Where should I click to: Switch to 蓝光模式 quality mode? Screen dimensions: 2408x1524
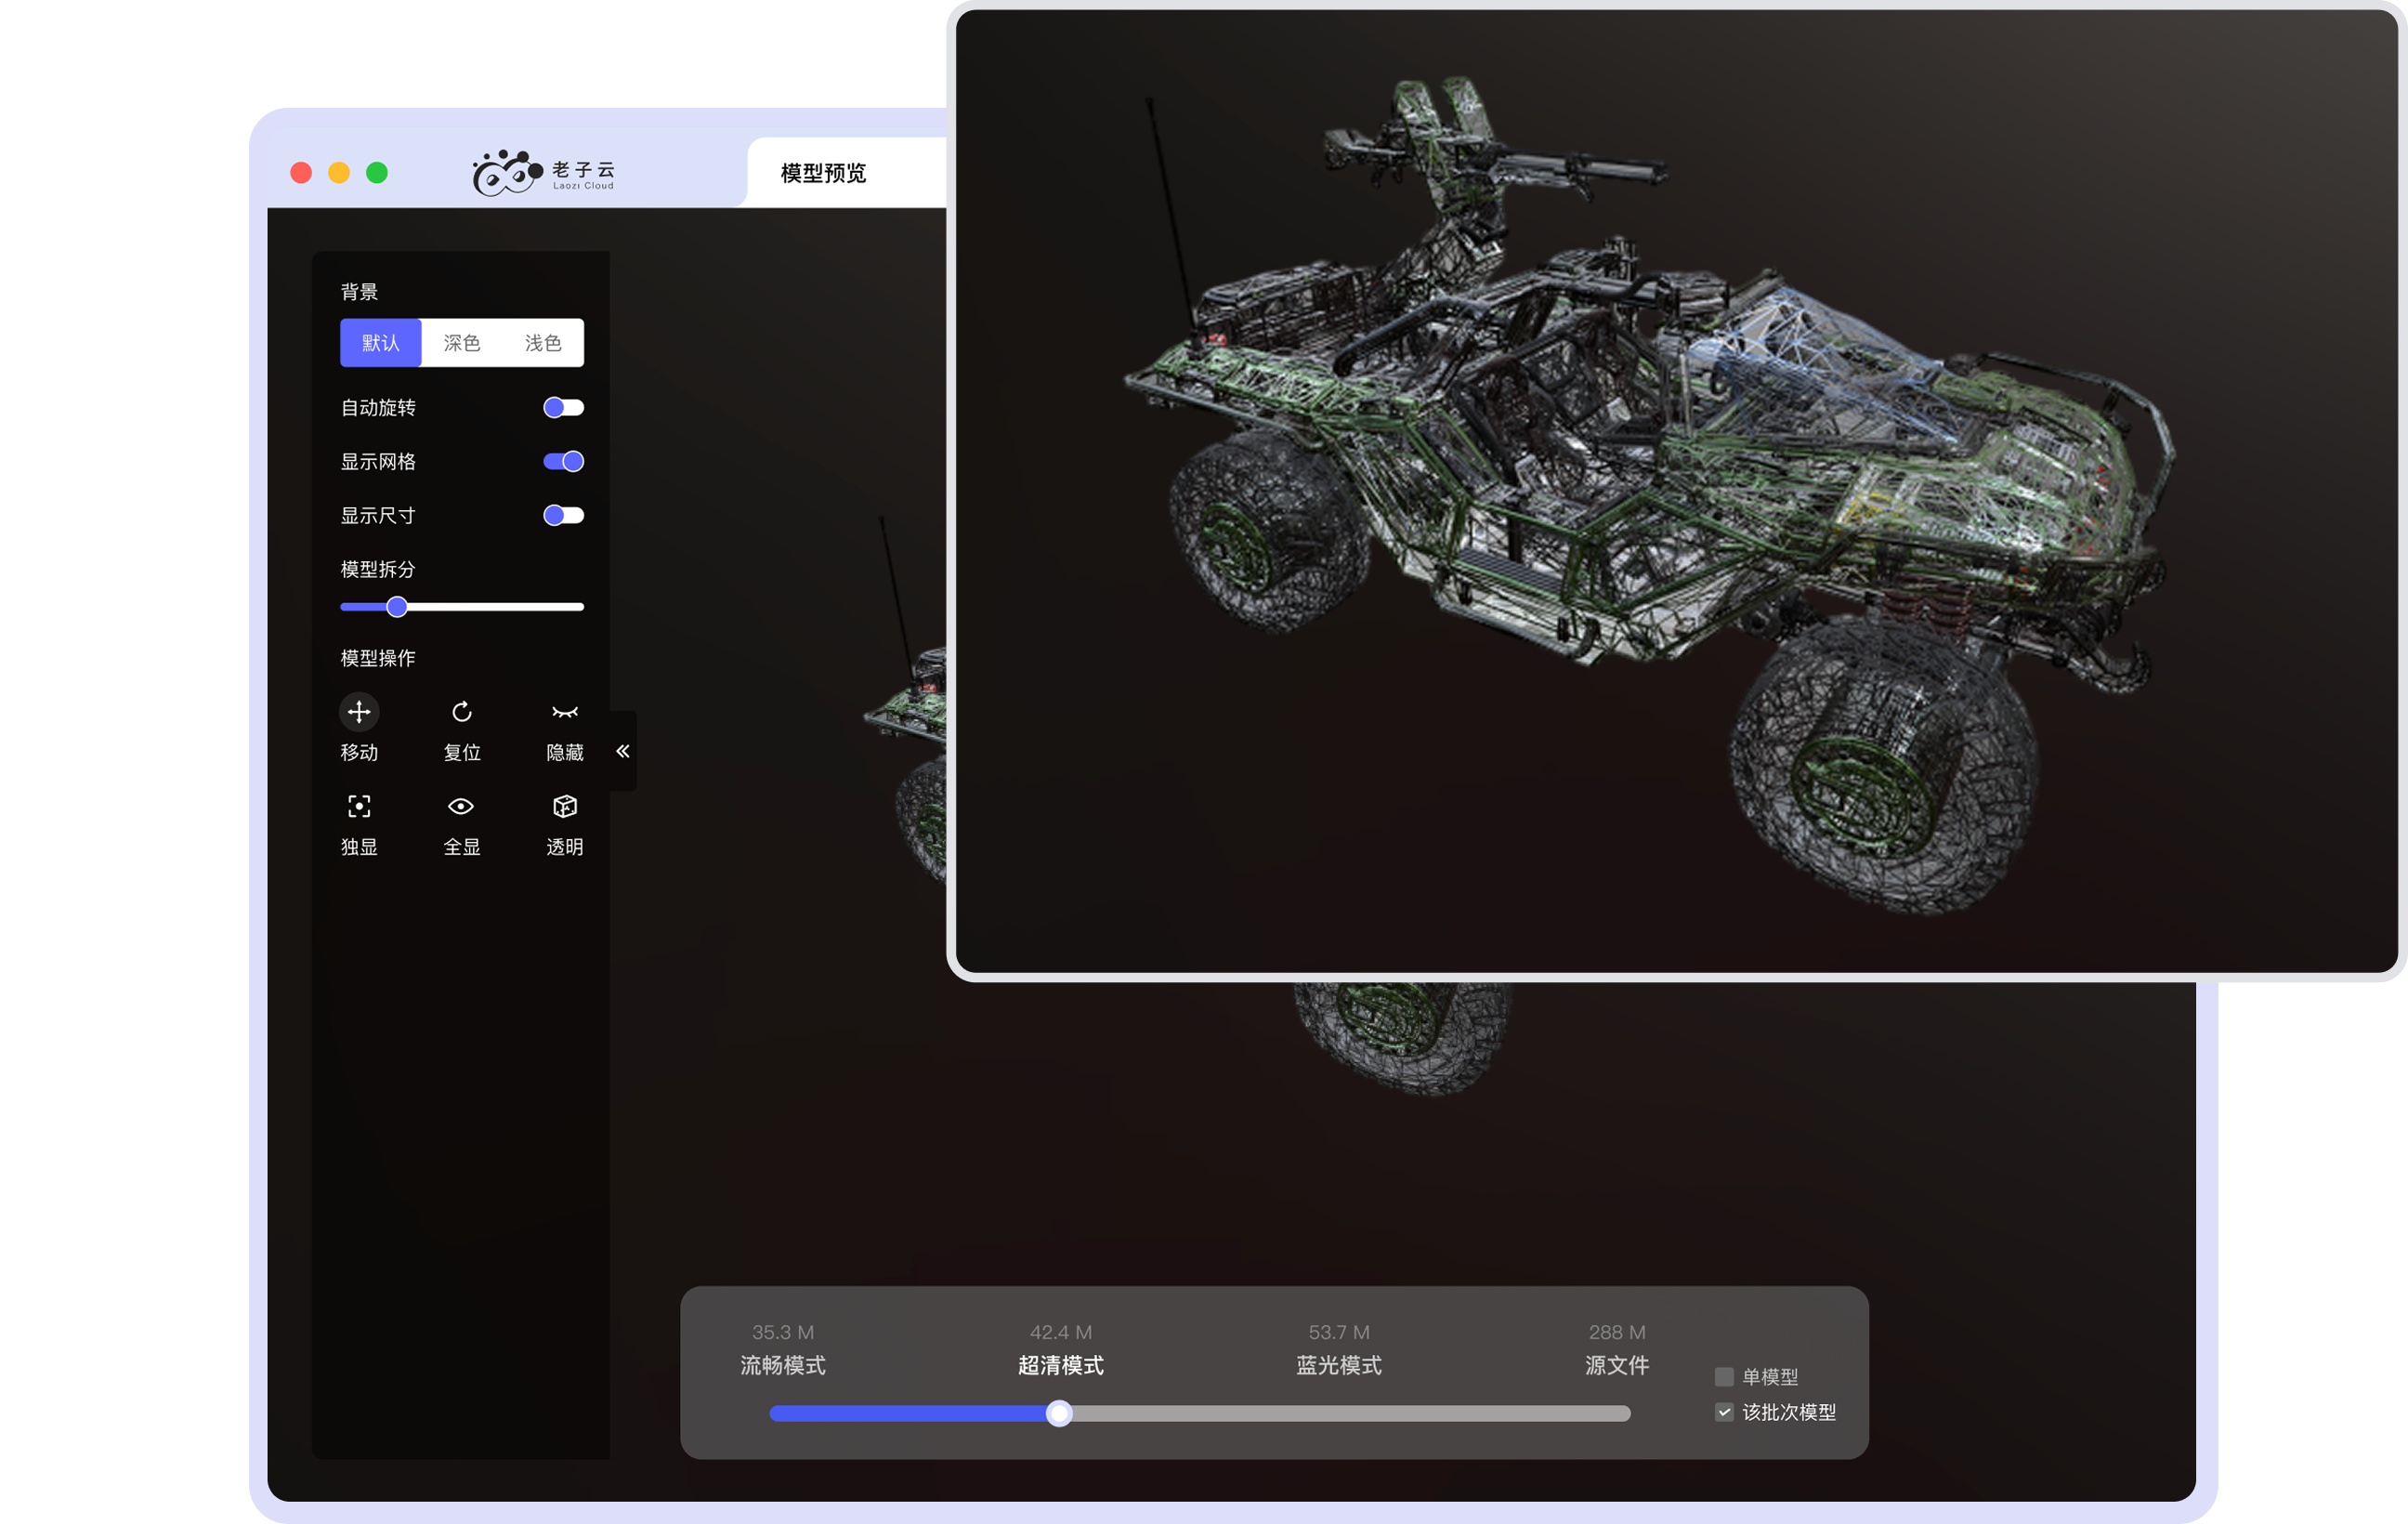(1338, 1365)
